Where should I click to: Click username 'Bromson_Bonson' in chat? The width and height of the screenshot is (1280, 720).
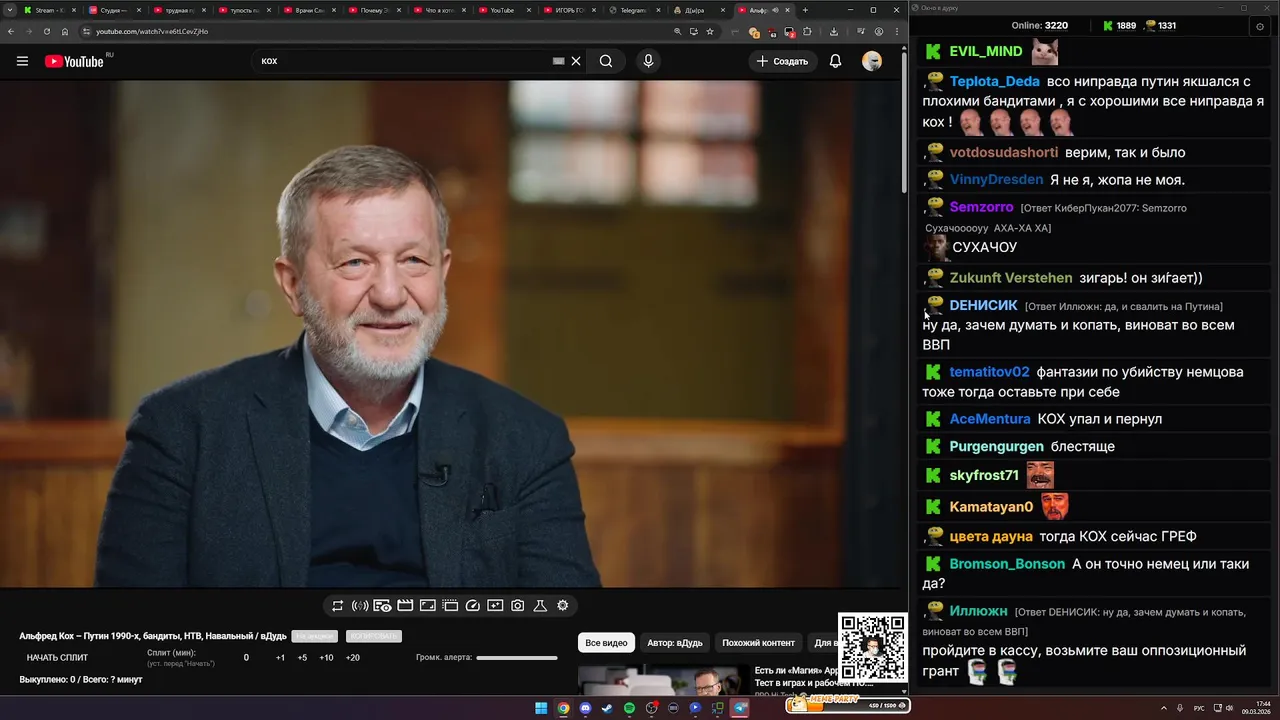pyautogui.click(x=1007, y=564)
